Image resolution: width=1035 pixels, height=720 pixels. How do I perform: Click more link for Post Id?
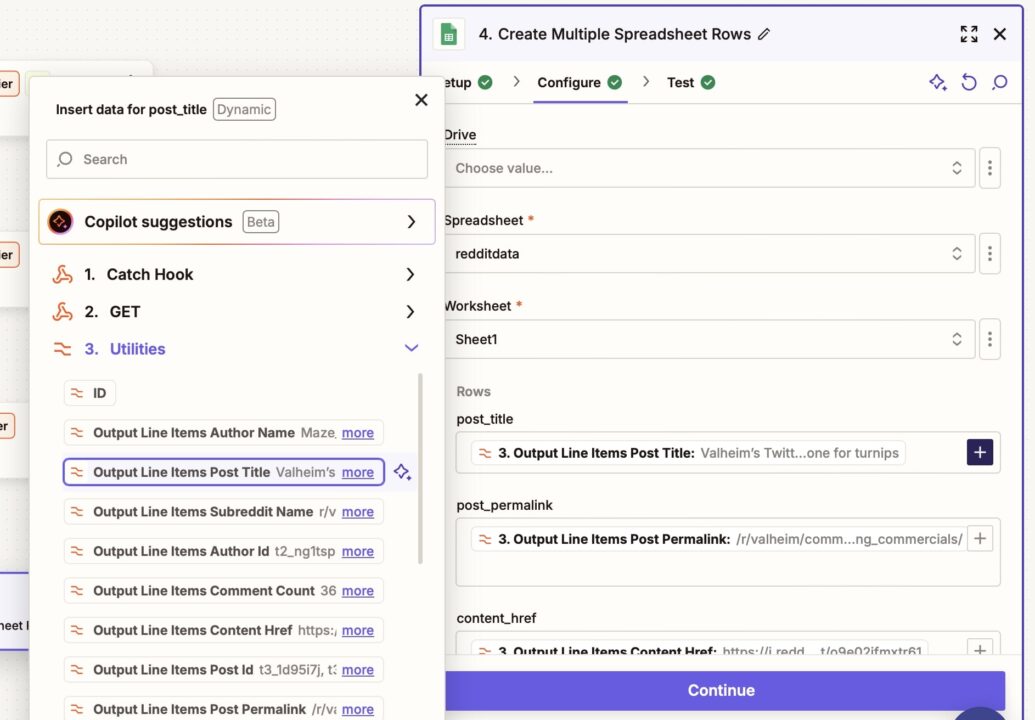click(358, 671)
